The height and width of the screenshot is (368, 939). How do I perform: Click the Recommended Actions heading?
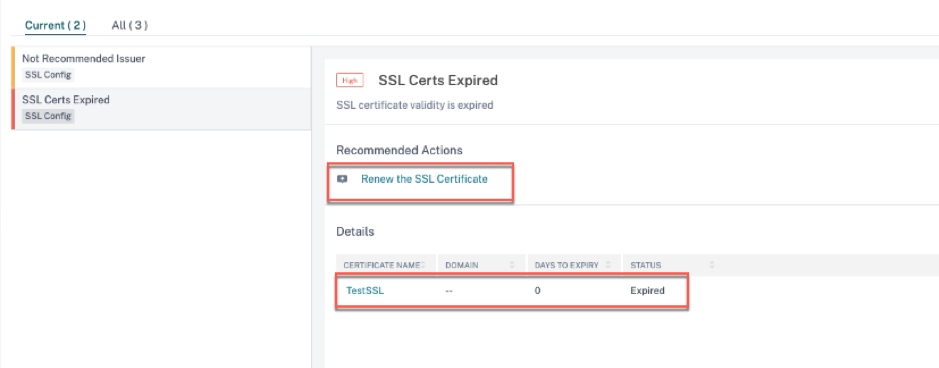click(x=399, y=150)
